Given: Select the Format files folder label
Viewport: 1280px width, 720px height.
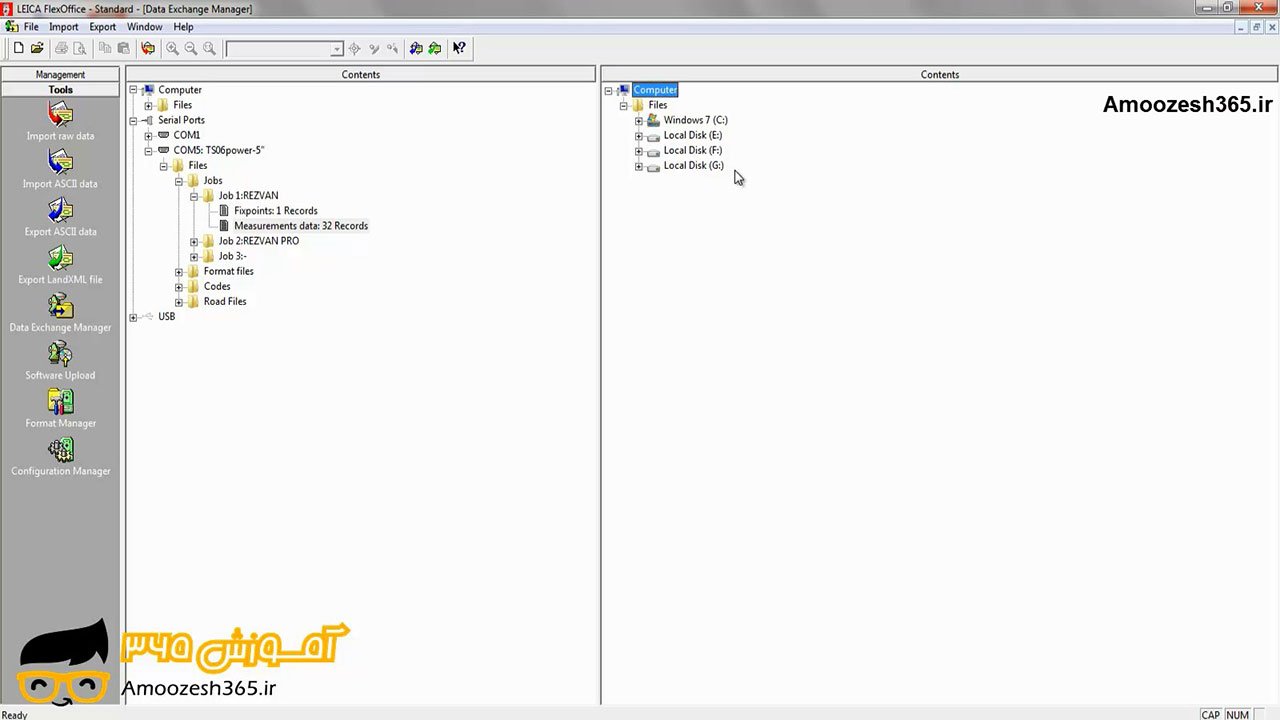Looking at the screenshot, I should pos(229,272).
